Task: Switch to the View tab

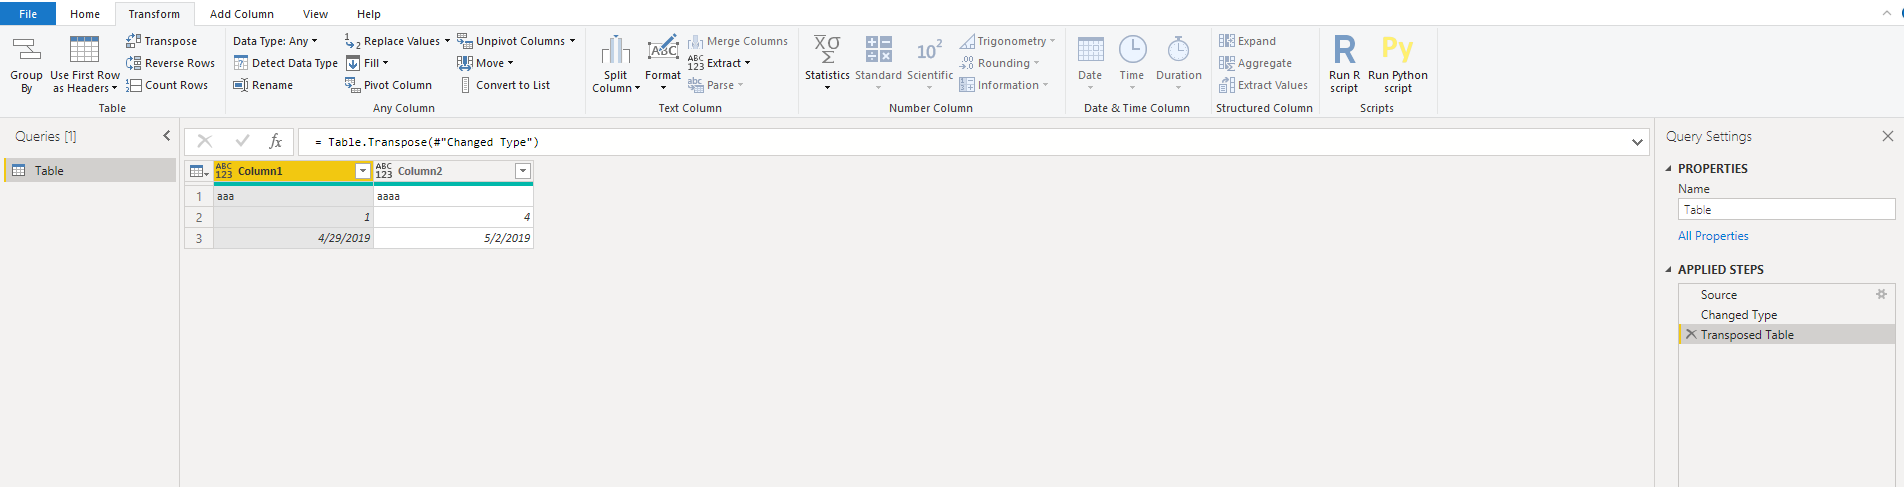Action: pos(316,14)
